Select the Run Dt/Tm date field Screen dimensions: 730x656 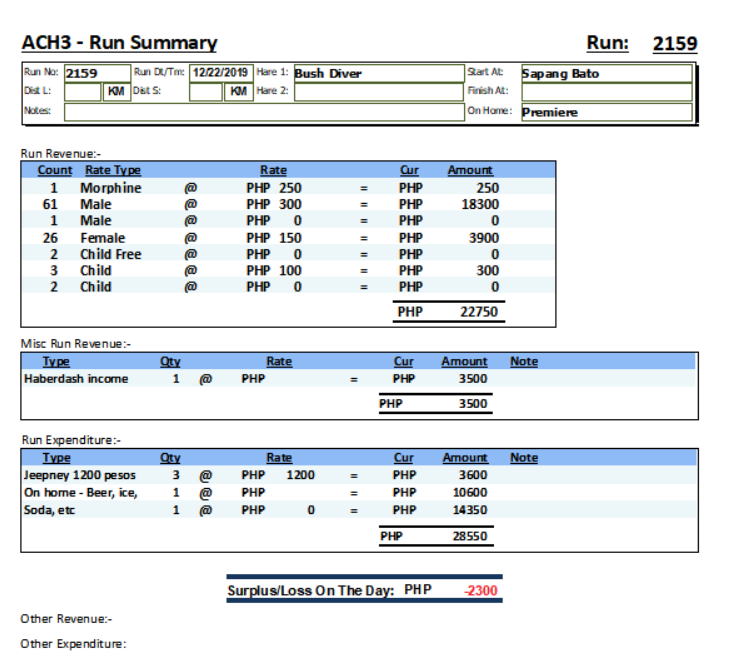tap(221, 73)
